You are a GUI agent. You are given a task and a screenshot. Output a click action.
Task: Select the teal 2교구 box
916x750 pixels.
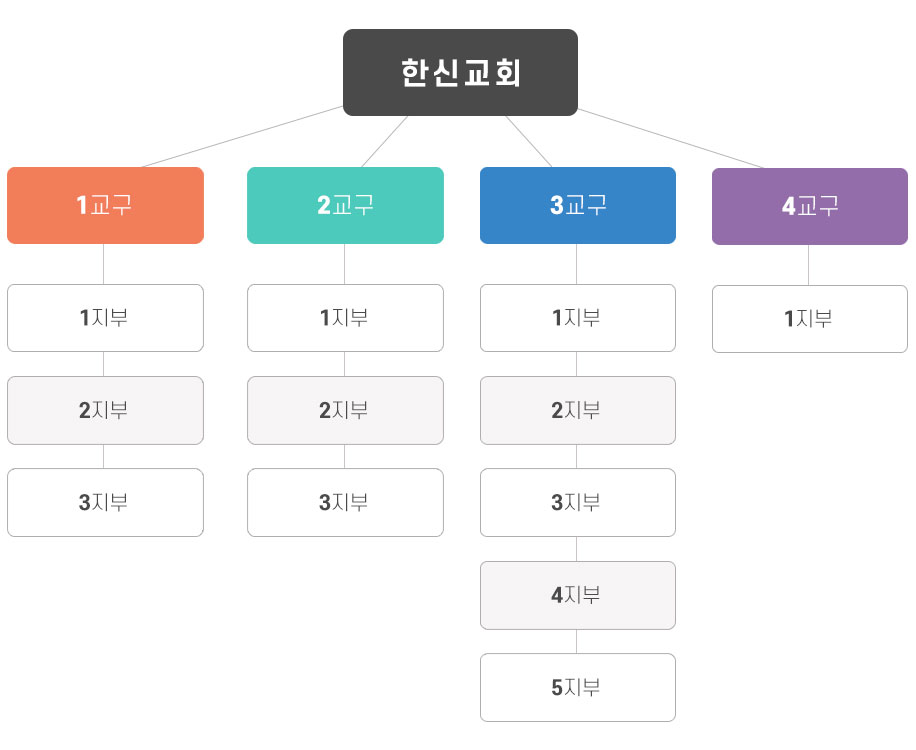click(345, 205)
